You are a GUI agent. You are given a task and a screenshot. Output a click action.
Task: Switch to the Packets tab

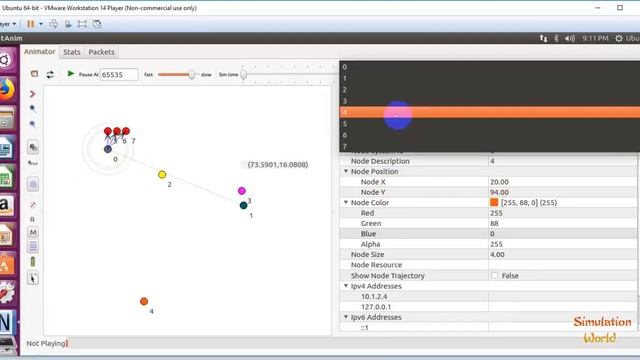[x=101, y=52]
